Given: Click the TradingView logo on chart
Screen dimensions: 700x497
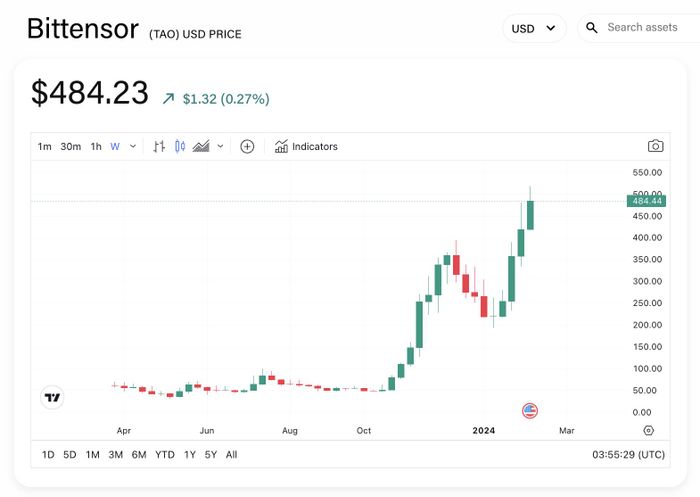Looking at the screenshot, I should pyautogui.click(x=52, y=397).
